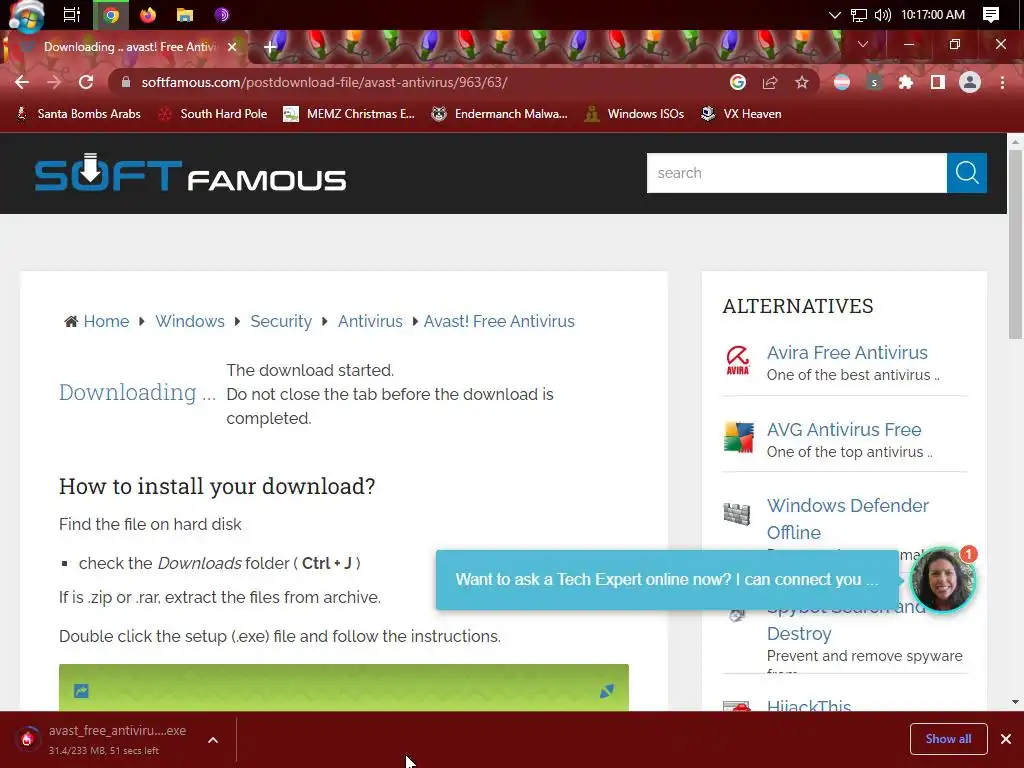Click the striped flag extension icon

tap(842, 82)
